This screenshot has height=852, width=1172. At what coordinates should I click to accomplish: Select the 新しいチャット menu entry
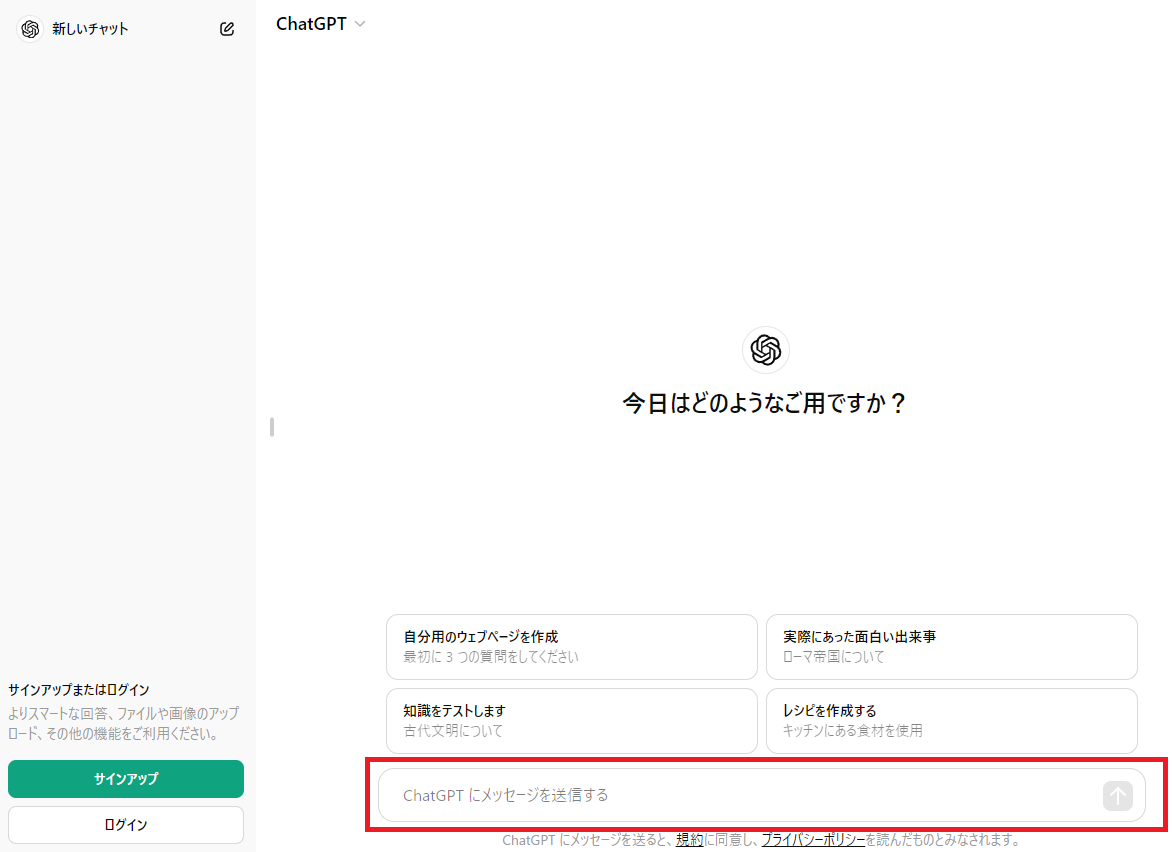tap(88, 29)
